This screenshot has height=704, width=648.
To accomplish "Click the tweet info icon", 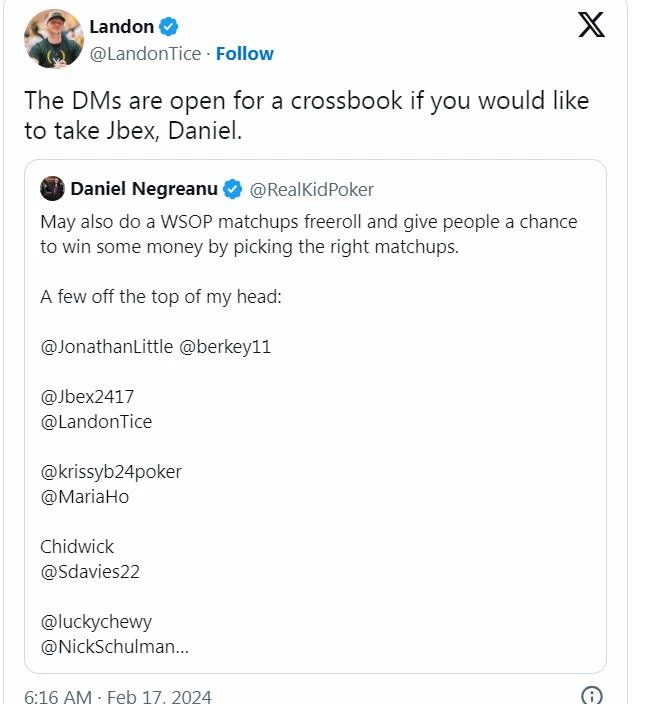I will [592, 695].
